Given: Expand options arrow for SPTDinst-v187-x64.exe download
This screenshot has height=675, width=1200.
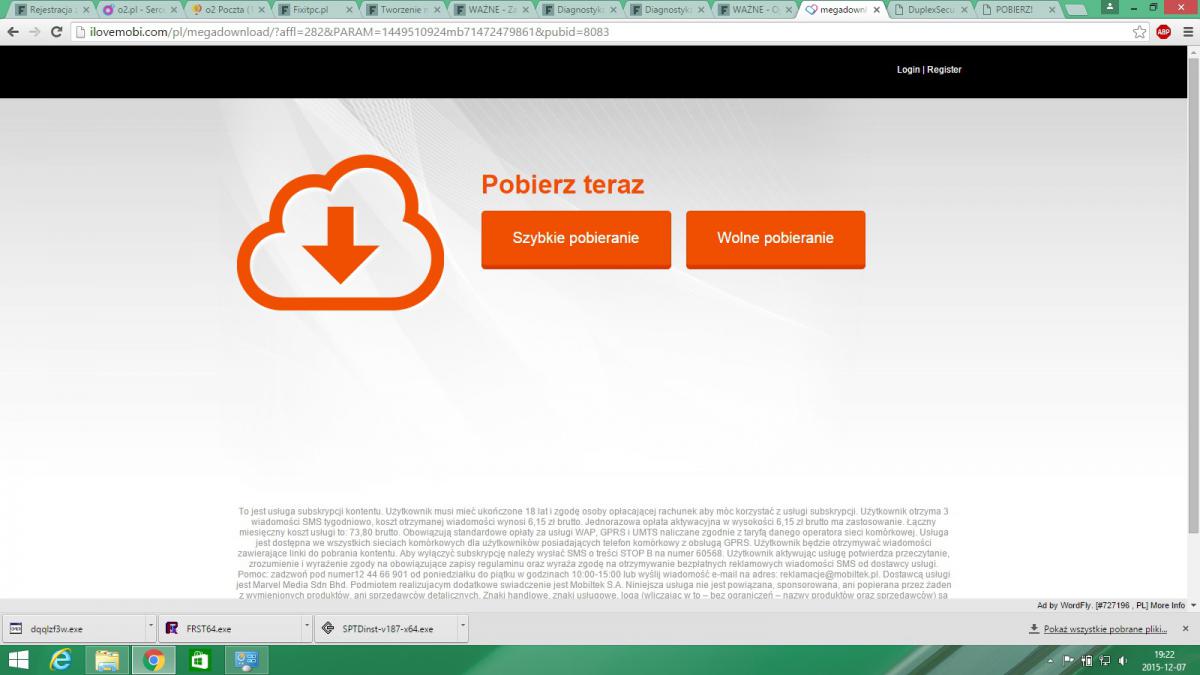Looking at the screenshot, I should coord(463,628).
